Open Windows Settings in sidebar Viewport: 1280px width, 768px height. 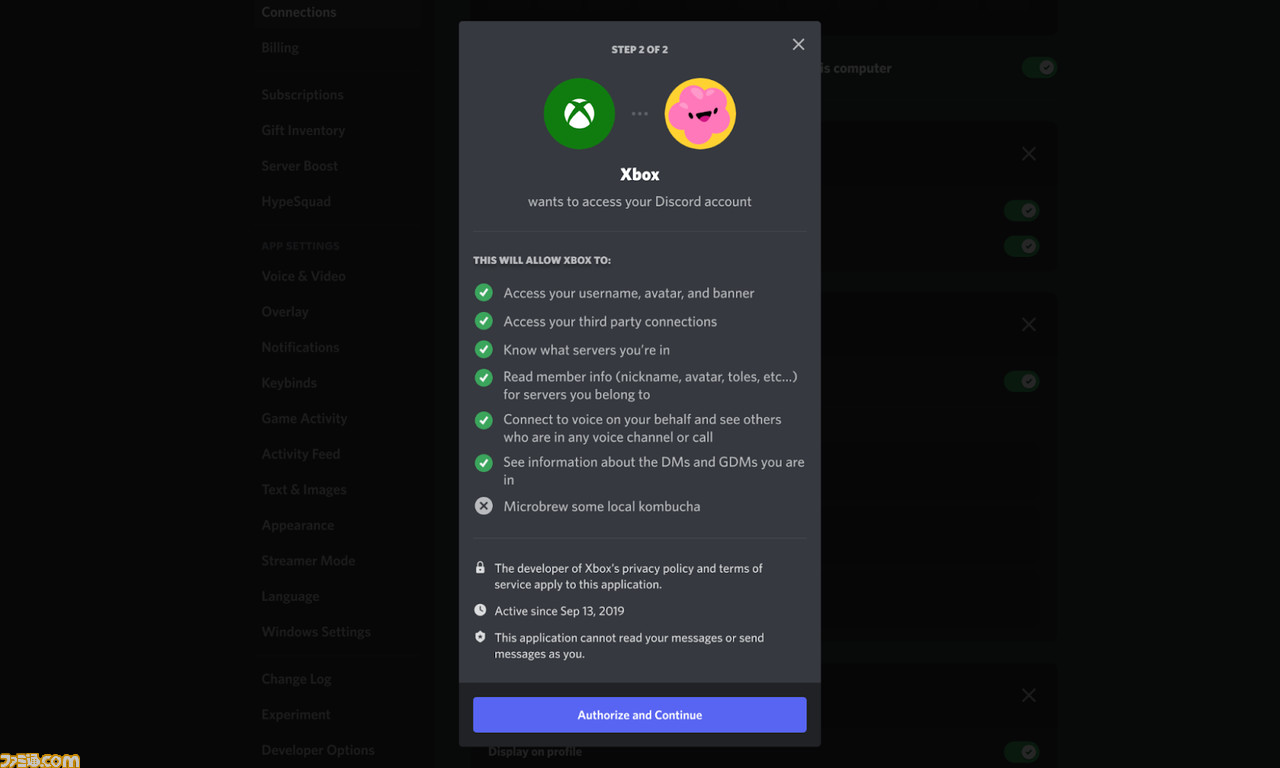pyautogui.click(x=316, y=632)
